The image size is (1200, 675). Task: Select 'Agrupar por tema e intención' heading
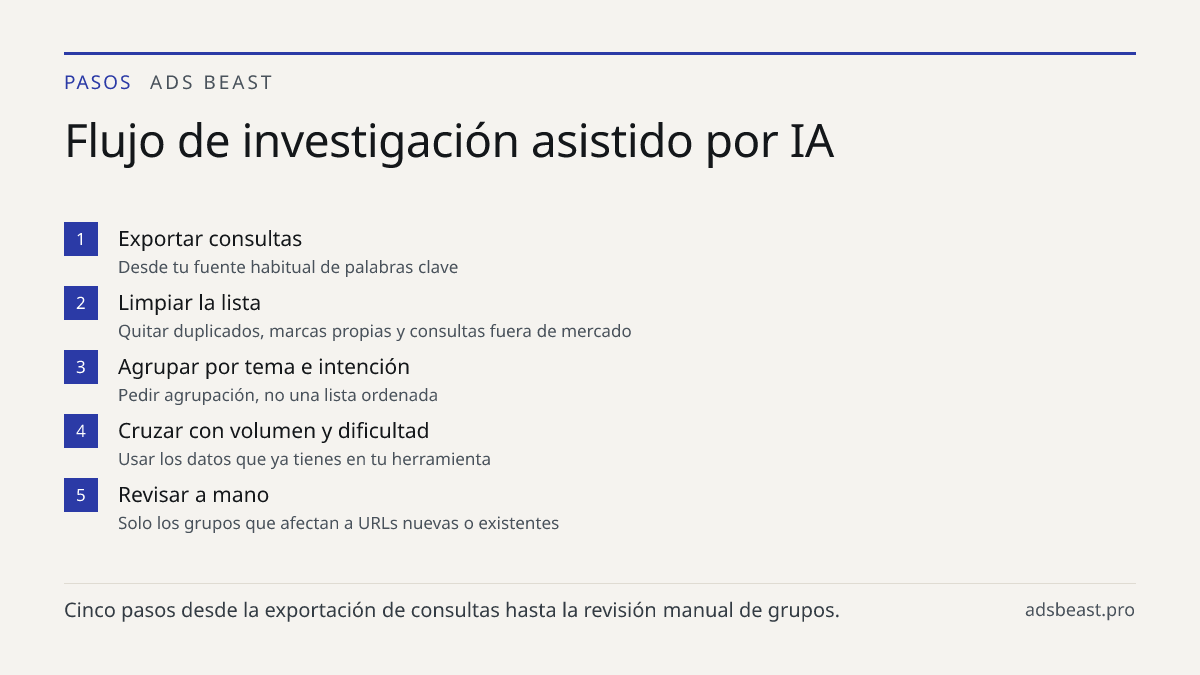(264, 367)
